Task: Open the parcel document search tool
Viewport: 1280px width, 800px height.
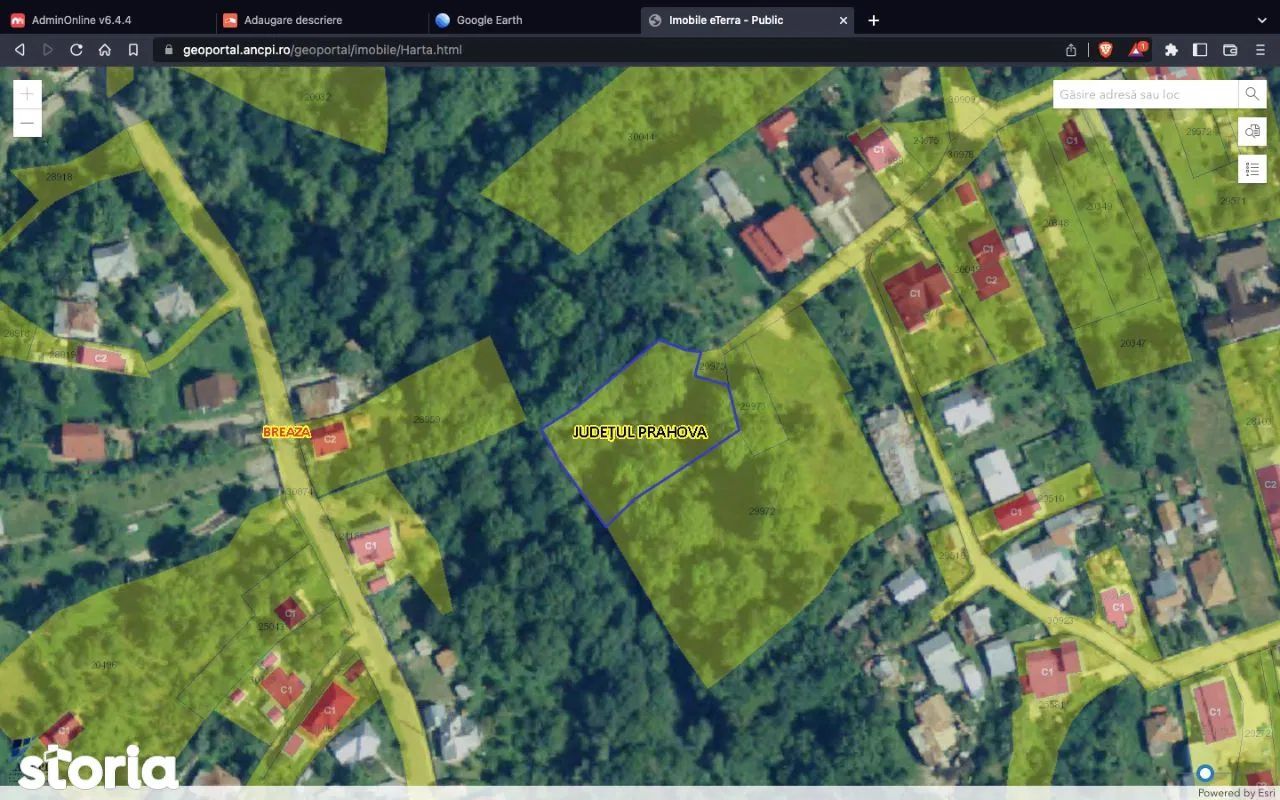Action: point(1252,131)
